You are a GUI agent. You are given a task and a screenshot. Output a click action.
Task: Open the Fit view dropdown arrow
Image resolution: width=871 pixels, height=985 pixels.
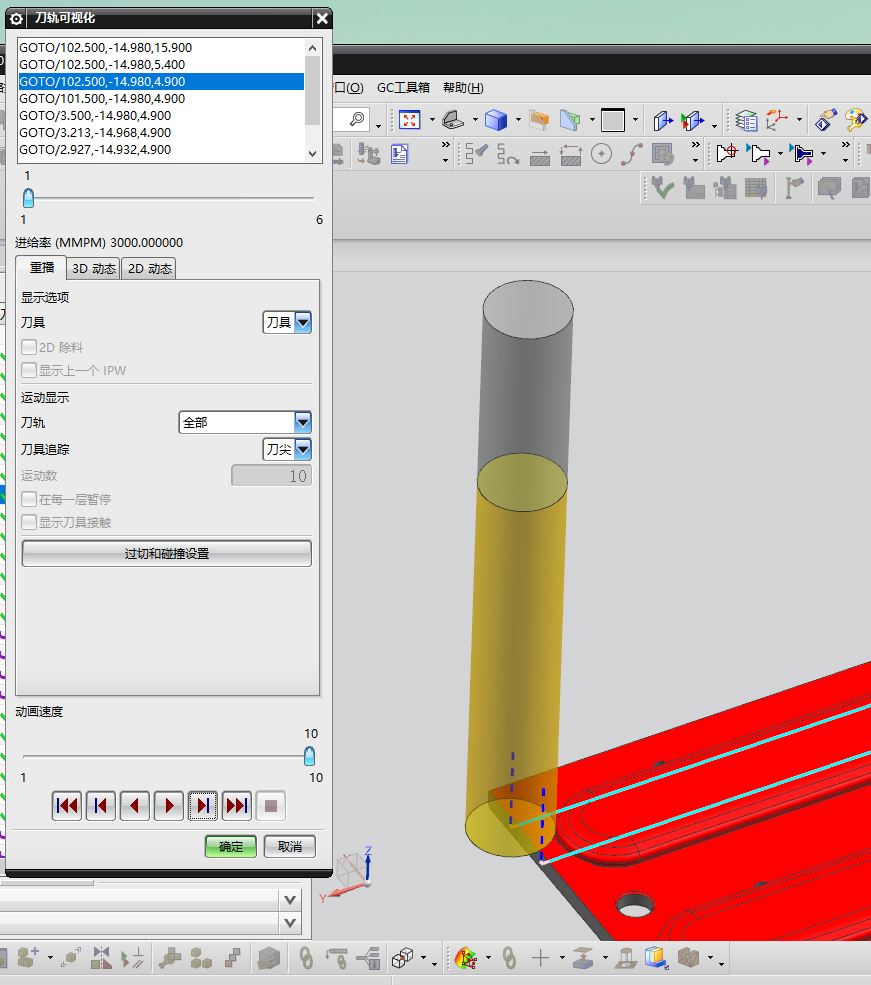[431, 120]
